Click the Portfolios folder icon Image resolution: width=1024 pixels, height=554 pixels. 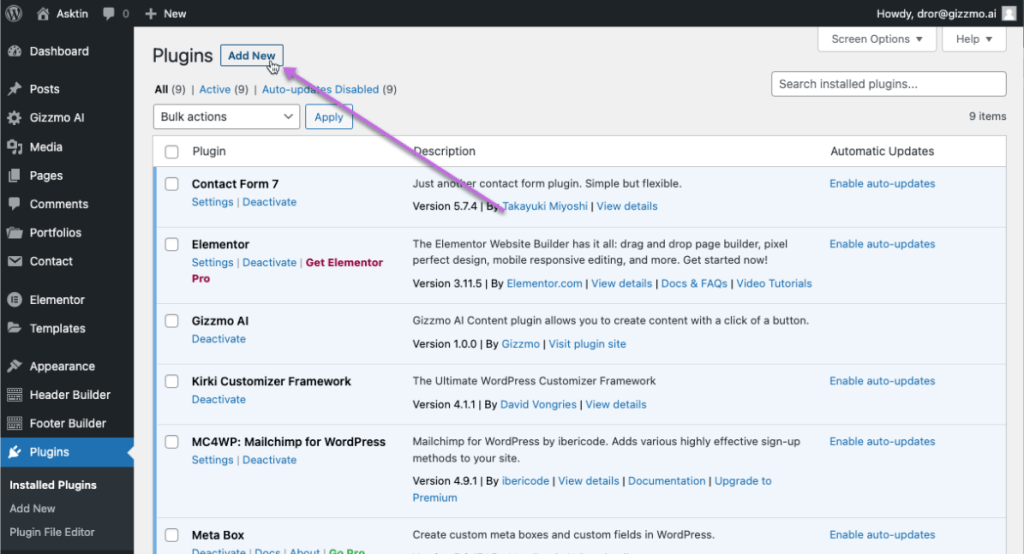(14, 233)
